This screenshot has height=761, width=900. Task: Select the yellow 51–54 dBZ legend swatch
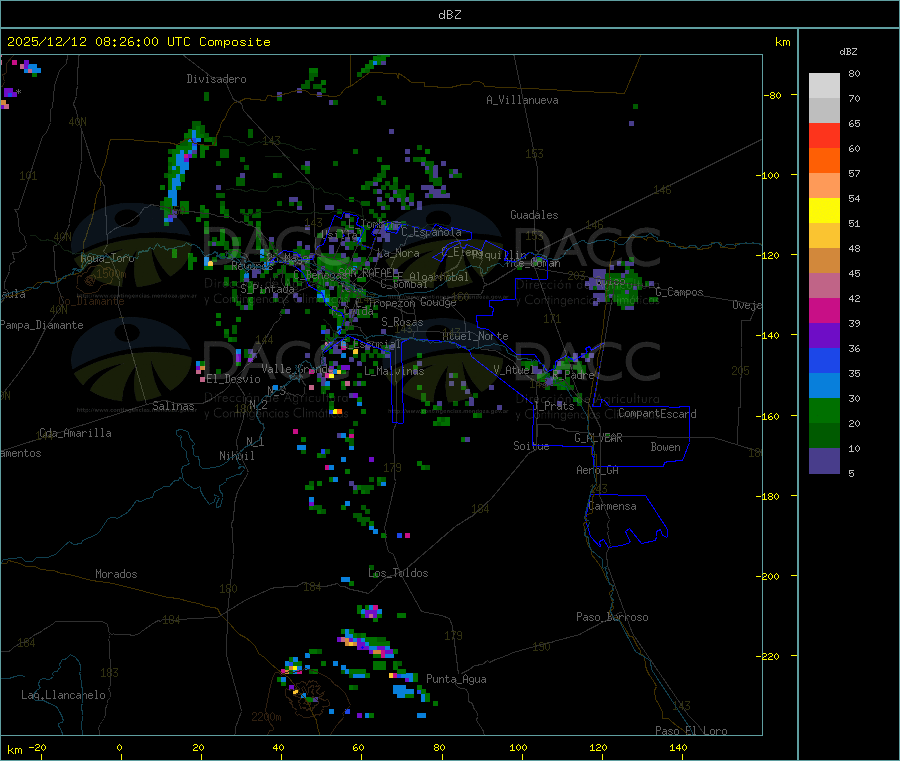[824, 211]
